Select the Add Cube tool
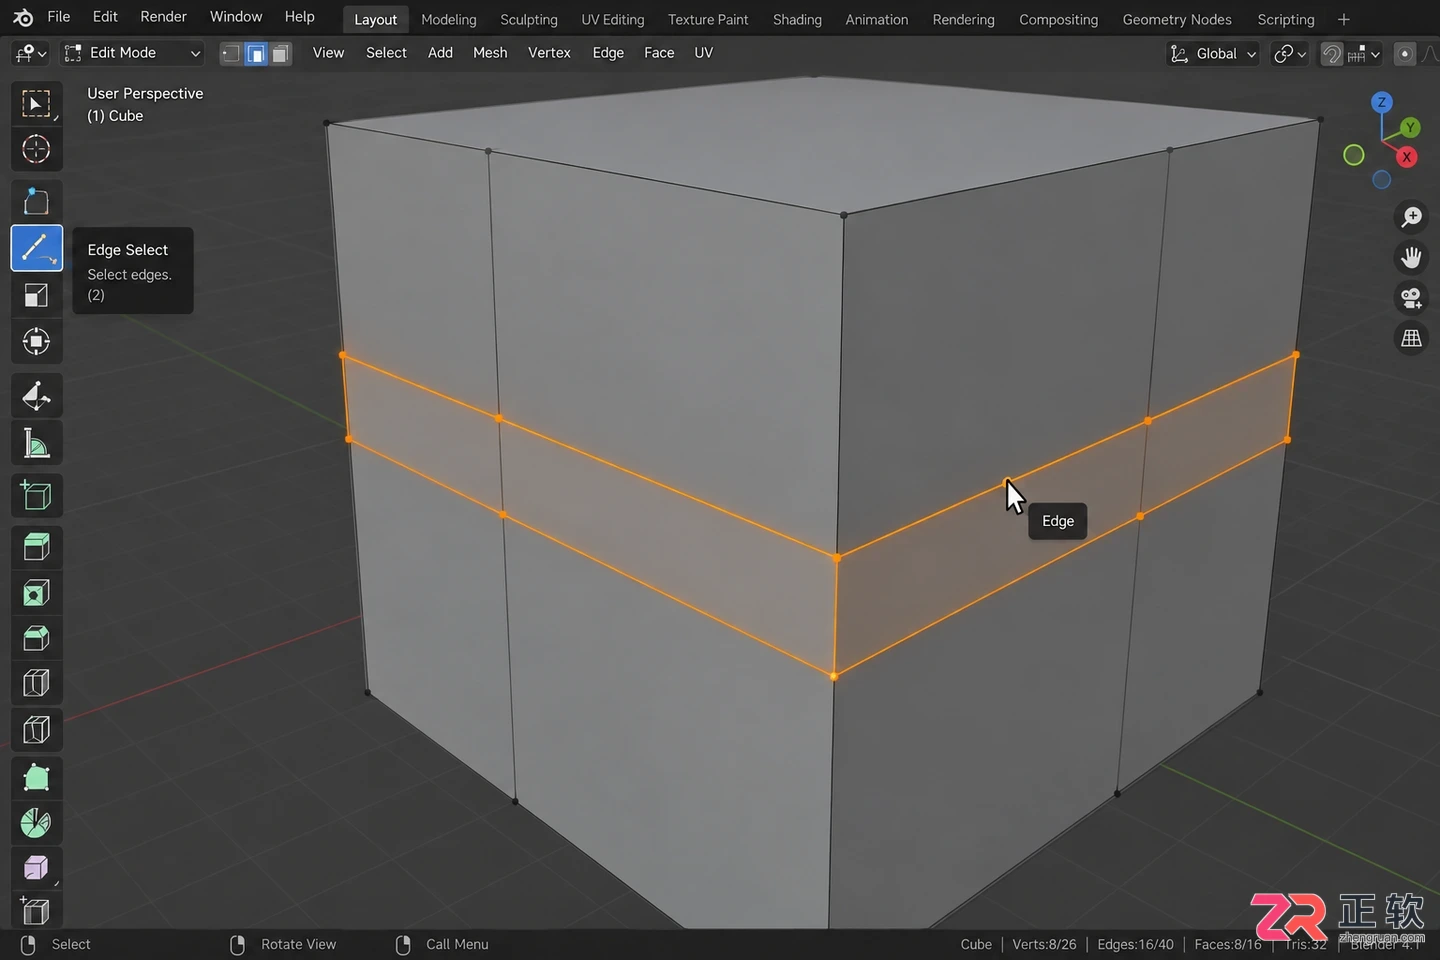The height and width of the screenshot is (960, 1440). (x=36, y=495)
